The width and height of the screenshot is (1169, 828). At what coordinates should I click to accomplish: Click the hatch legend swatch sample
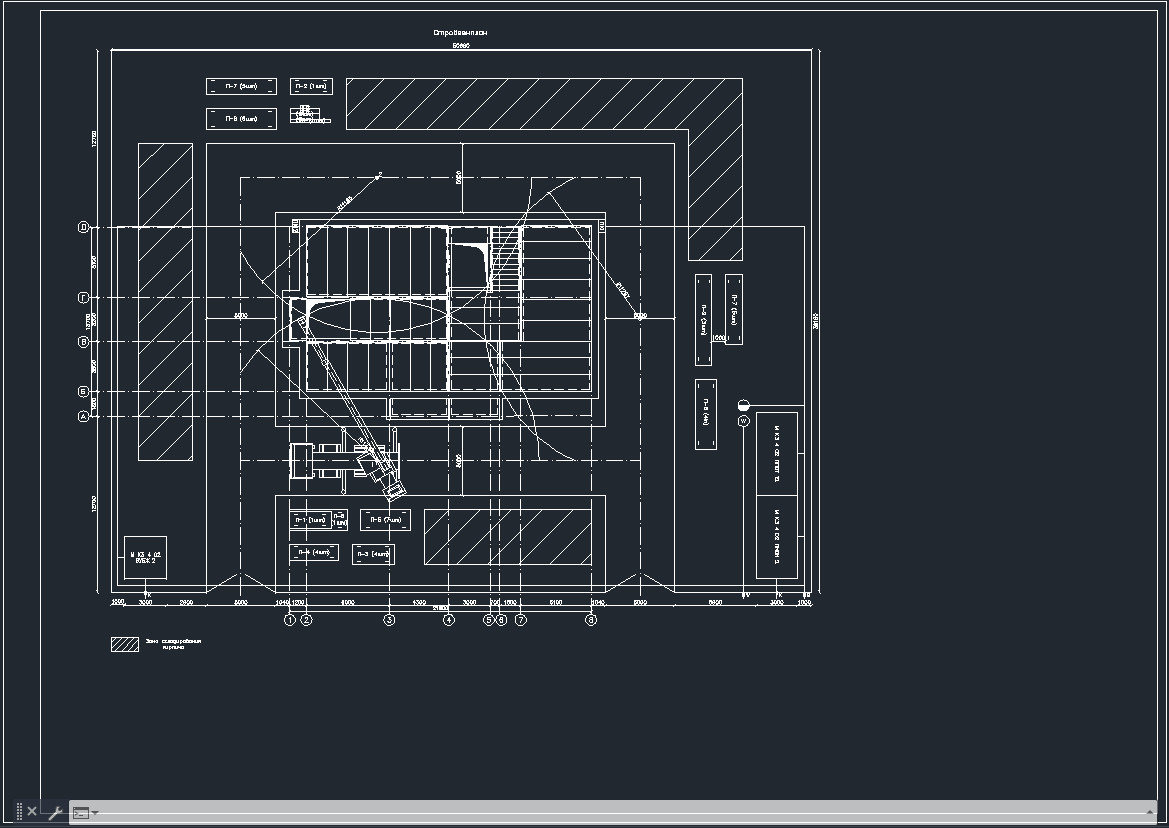pos(125,645)
